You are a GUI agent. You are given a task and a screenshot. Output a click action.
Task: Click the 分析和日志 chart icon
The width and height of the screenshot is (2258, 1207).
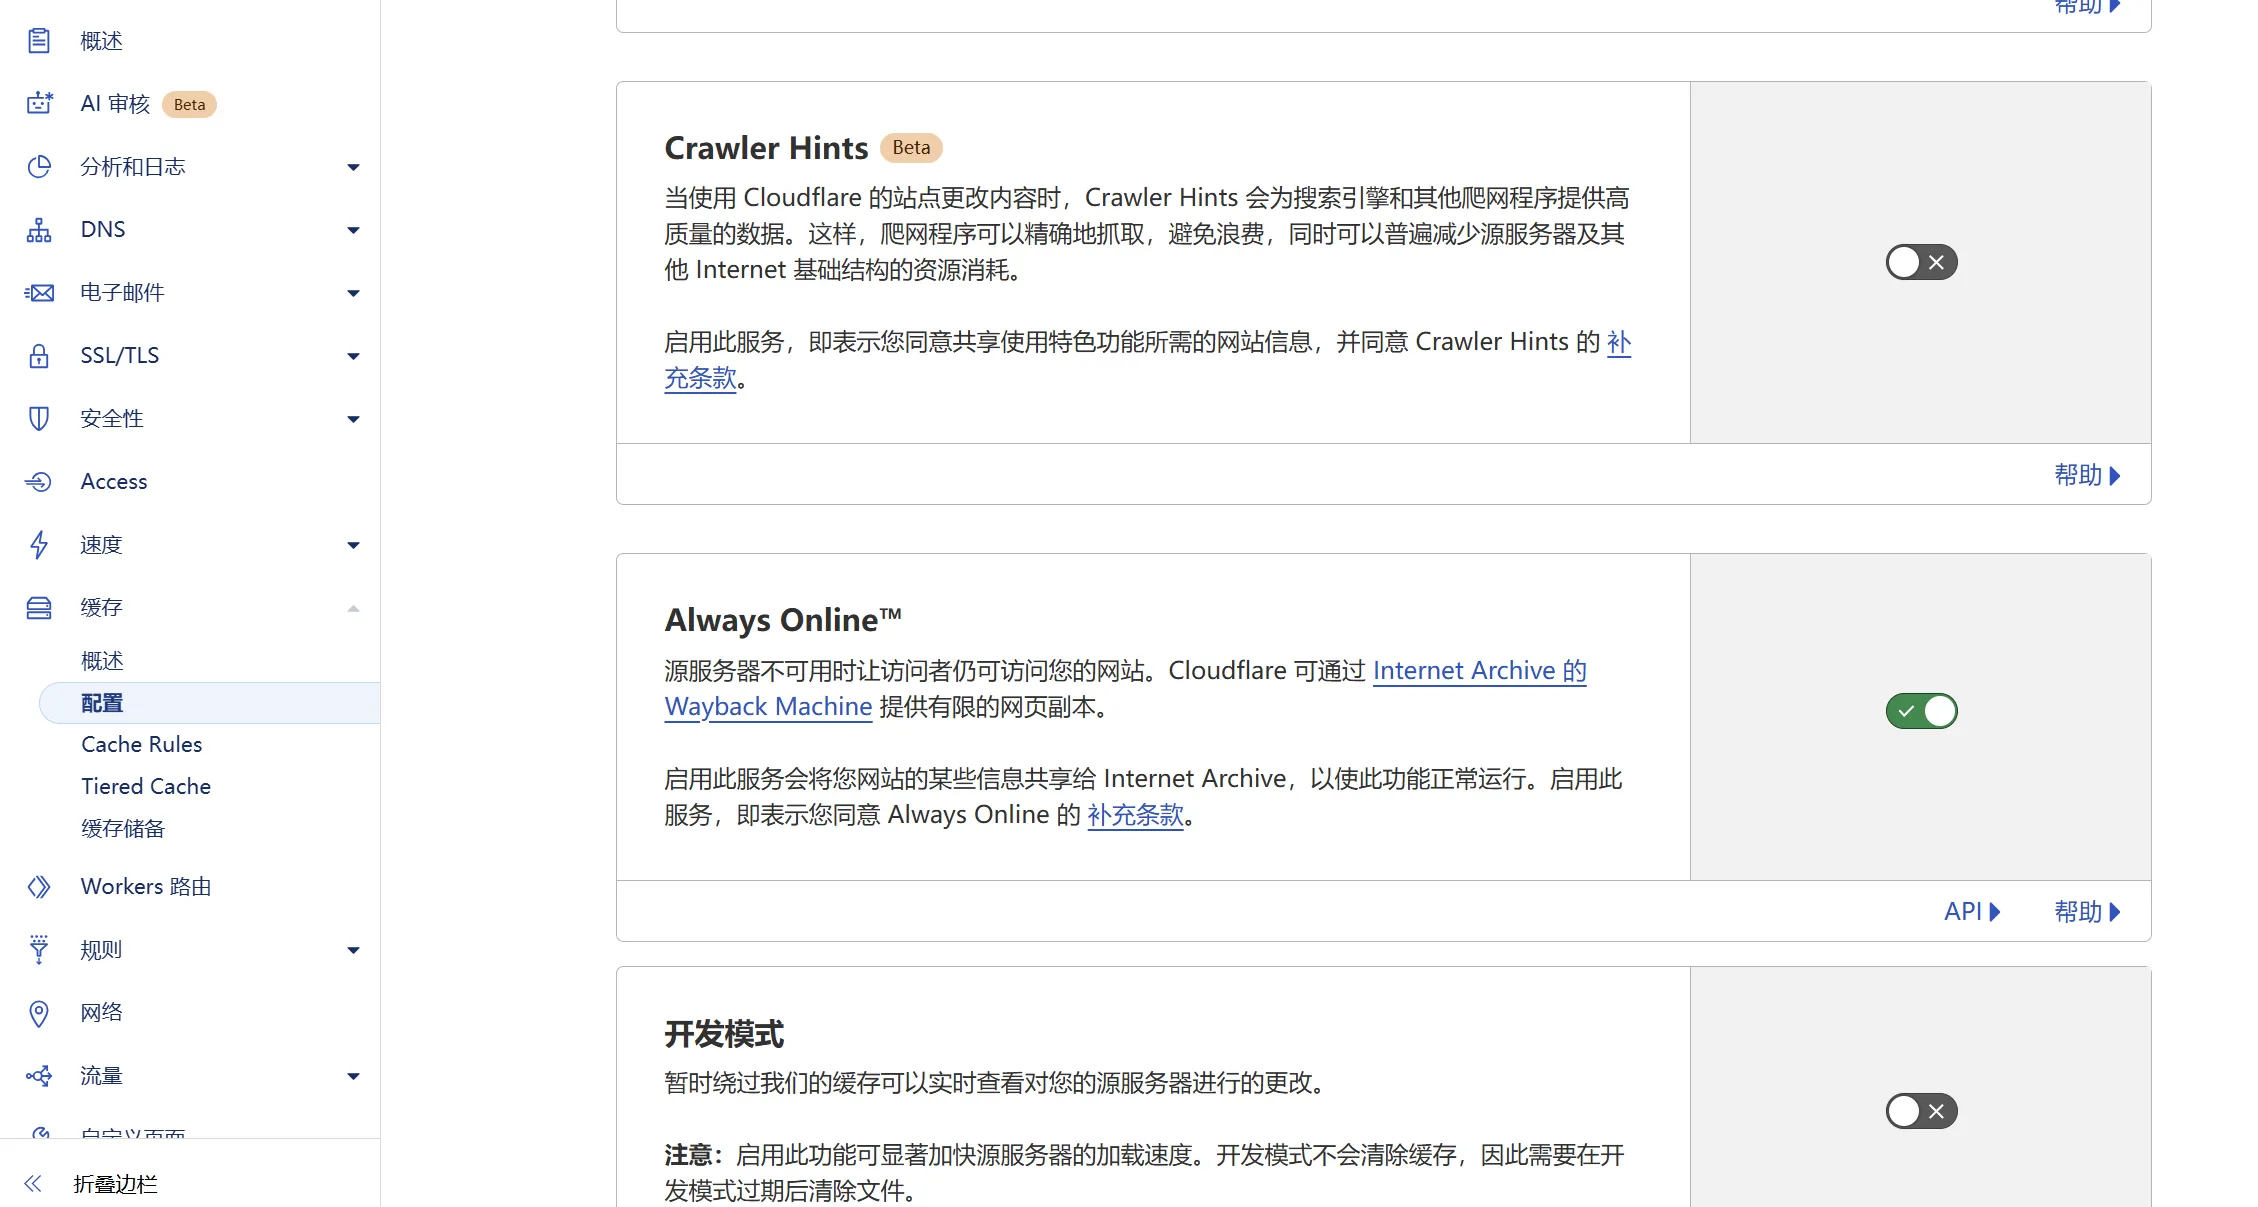pos(39,167)
